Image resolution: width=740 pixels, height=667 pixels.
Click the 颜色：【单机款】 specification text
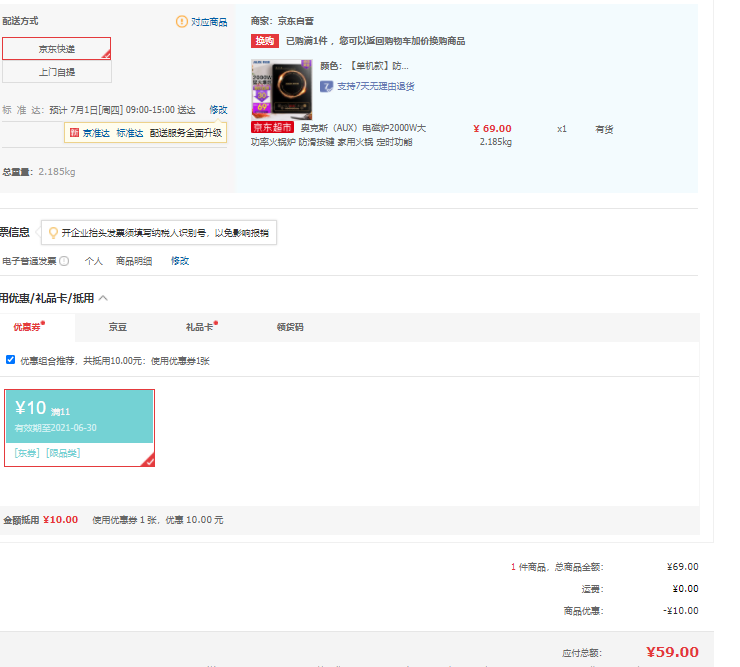(x=364, y=66)
